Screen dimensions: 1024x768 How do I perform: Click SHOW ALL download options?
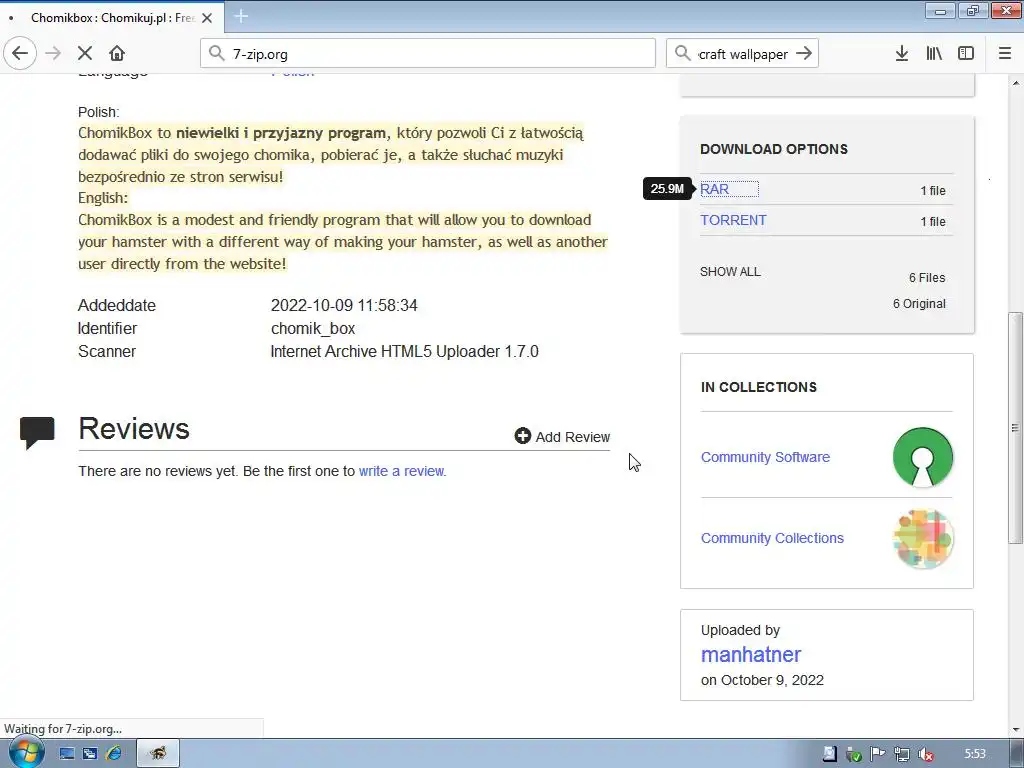[x=730, y=272]
